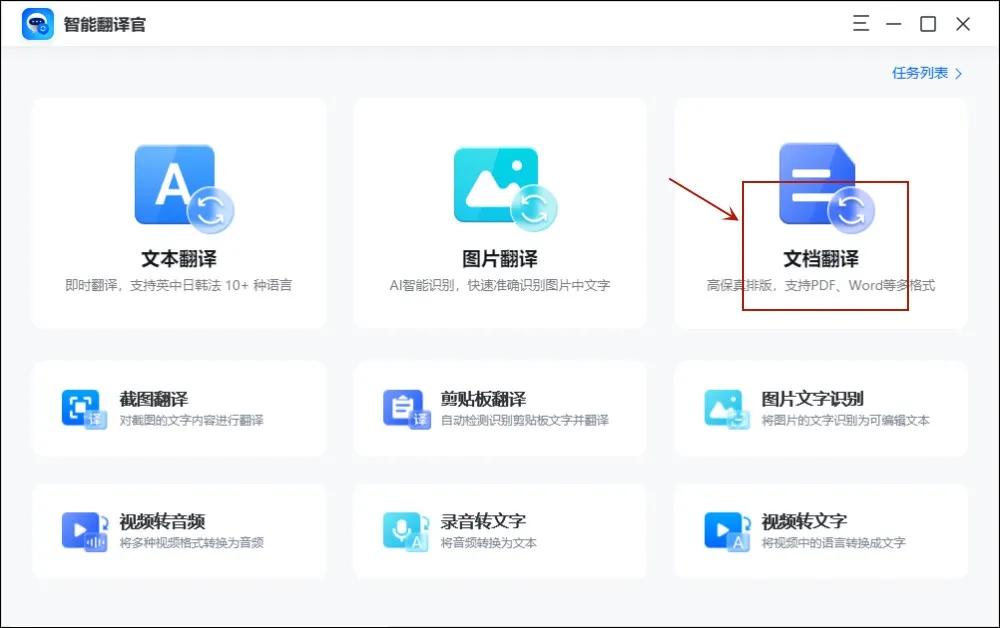Choose the 图片文字识别 label
Screen dimensions: 1000x628
812,399
